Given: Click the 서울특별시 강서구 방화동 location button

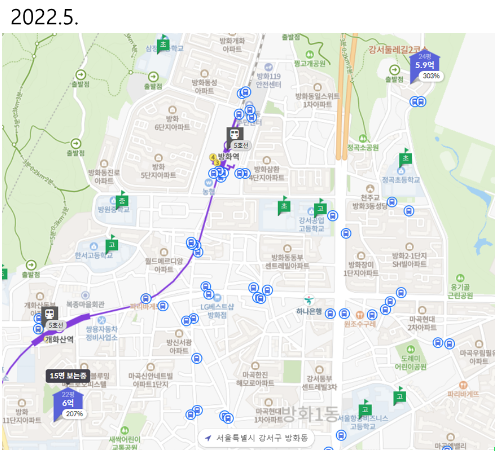Looking at the screenshot, I should [256, 438].
